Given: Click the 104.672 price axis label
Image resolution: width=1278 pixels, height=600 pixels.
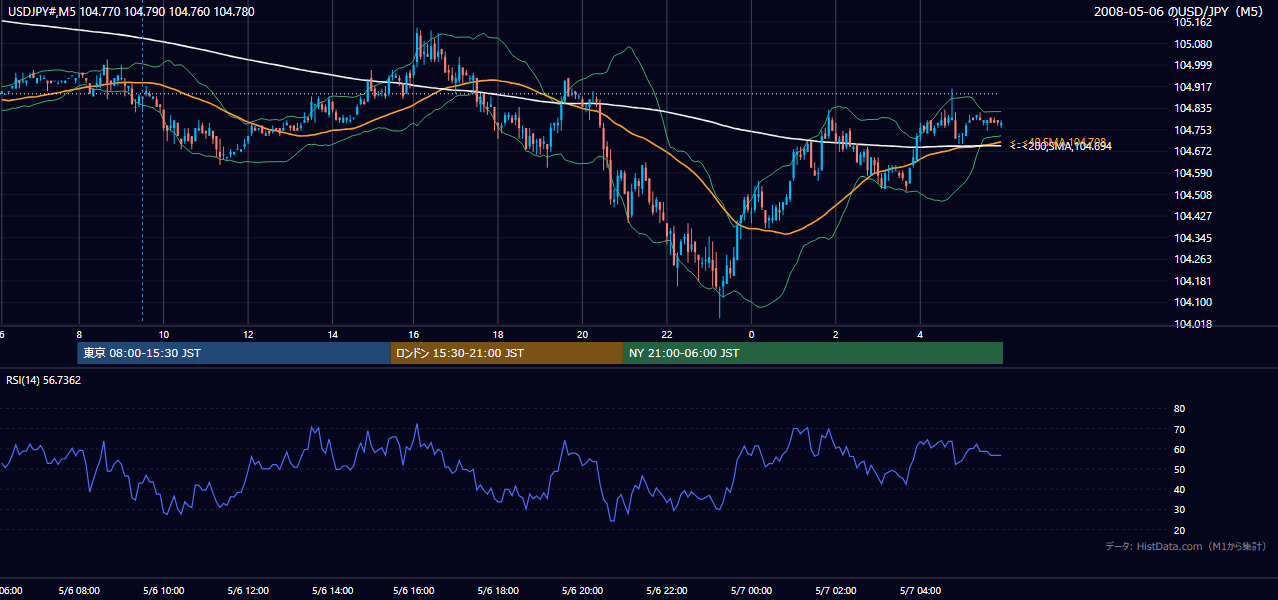Looking at the screenshot, I should tap(1192, 151).
